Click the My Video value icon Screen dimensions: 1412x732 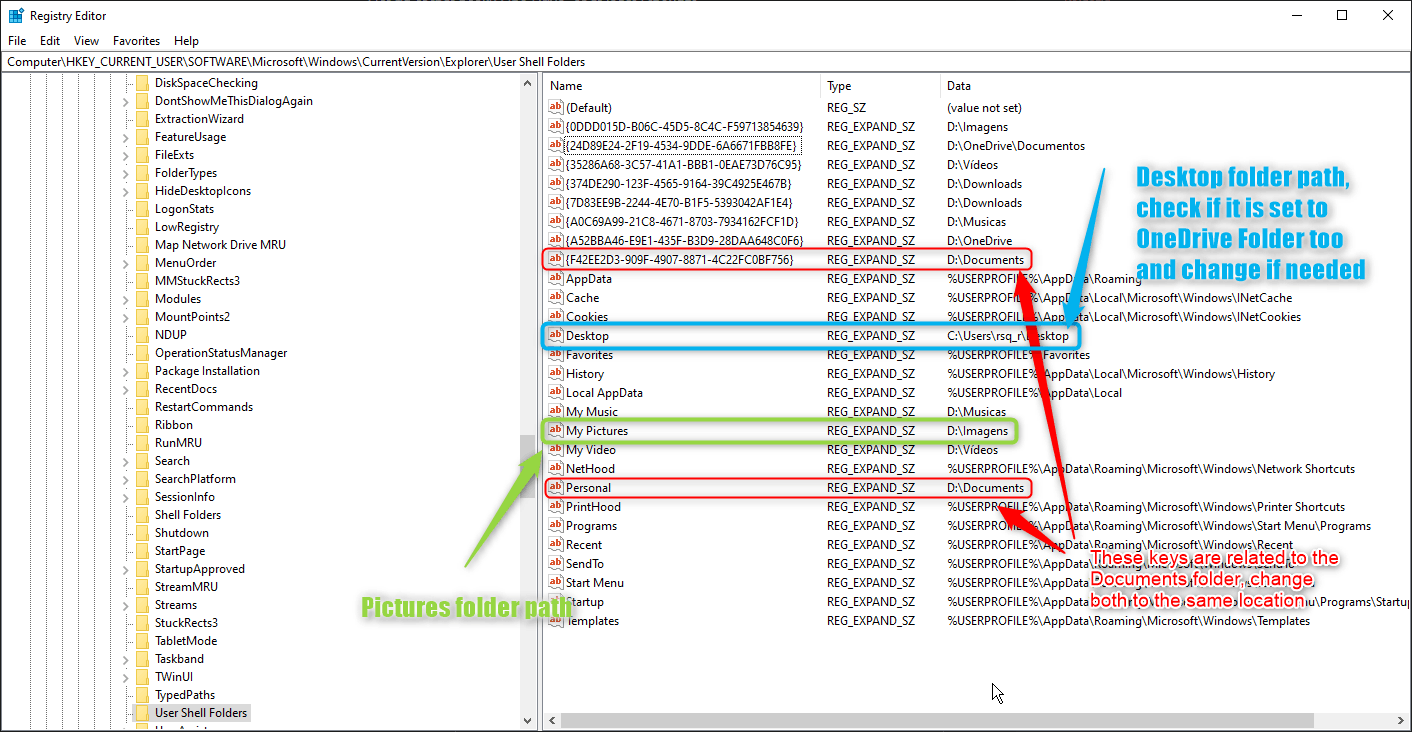click(x=556, y=449)
